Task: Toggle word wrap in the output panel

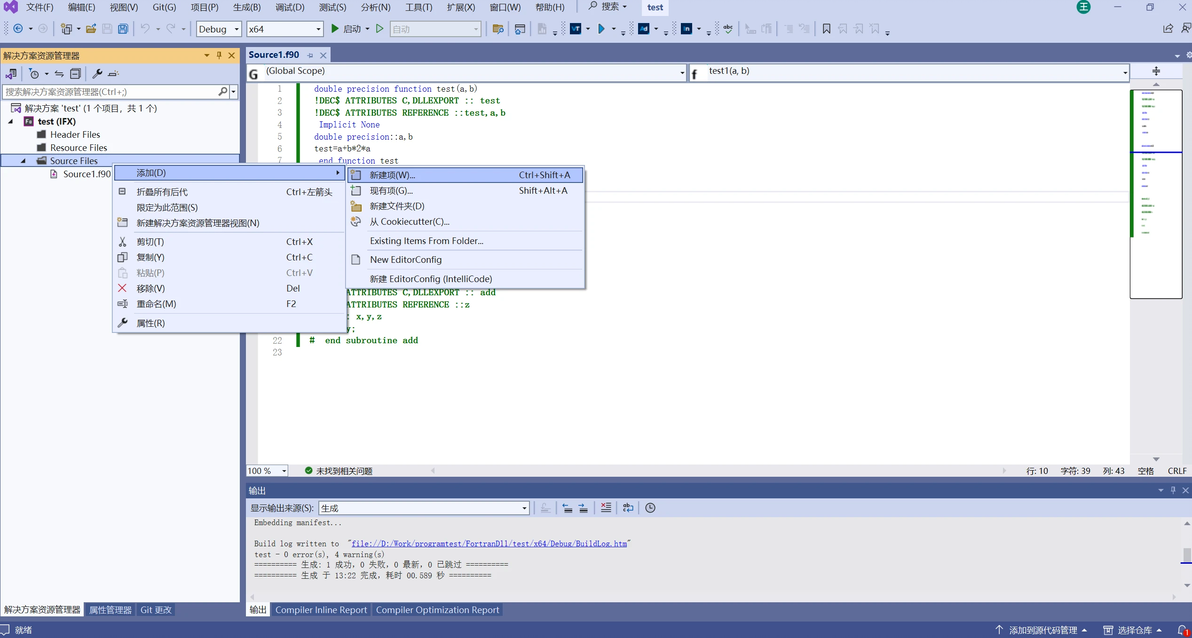Action: [x=628, y=508]
